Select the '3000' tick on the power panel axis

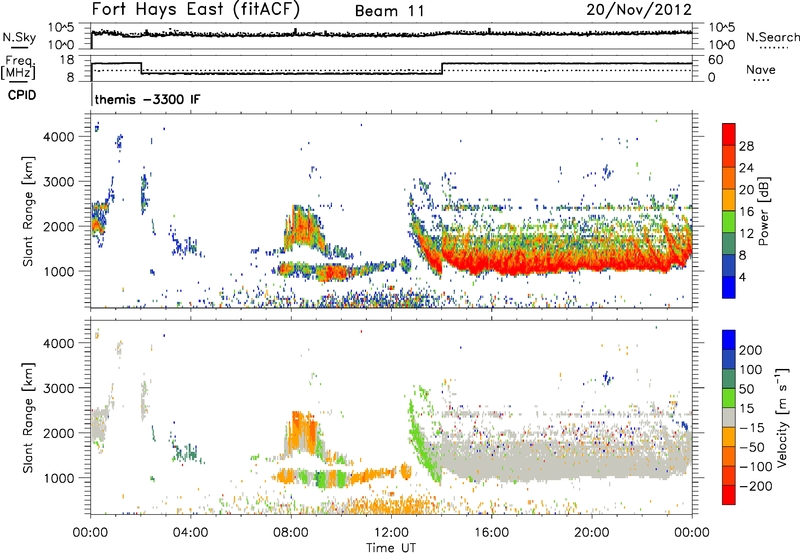(x=58, y=182)
